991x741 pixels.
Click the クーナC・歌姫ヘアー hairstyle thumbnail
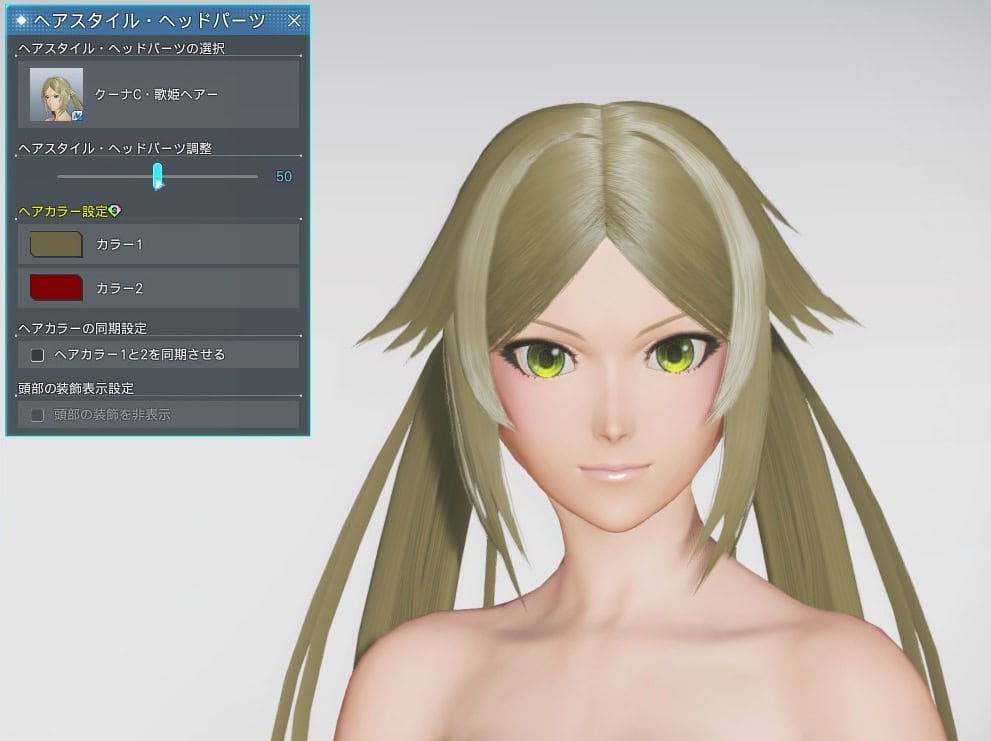coord(56,94)
